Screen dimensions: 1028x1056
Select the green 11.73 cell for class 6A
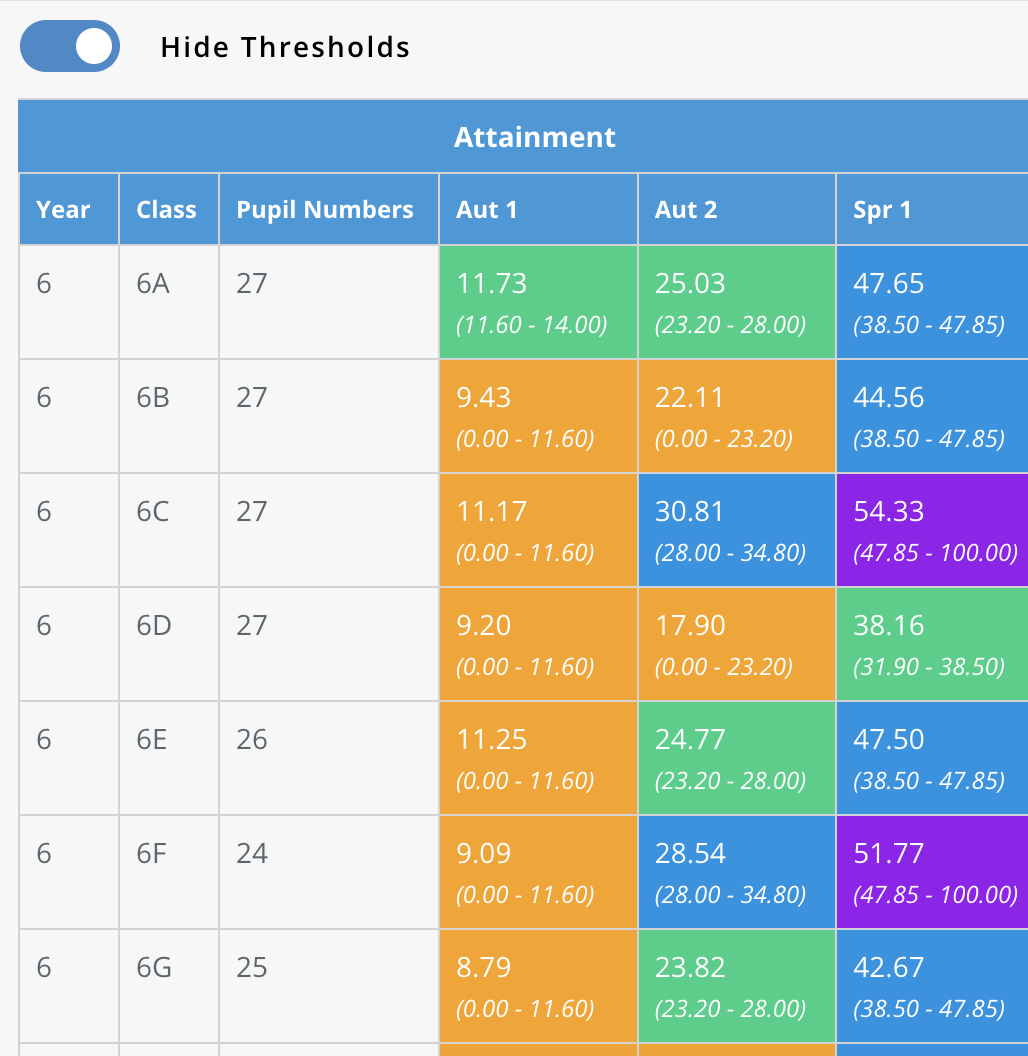538,302
